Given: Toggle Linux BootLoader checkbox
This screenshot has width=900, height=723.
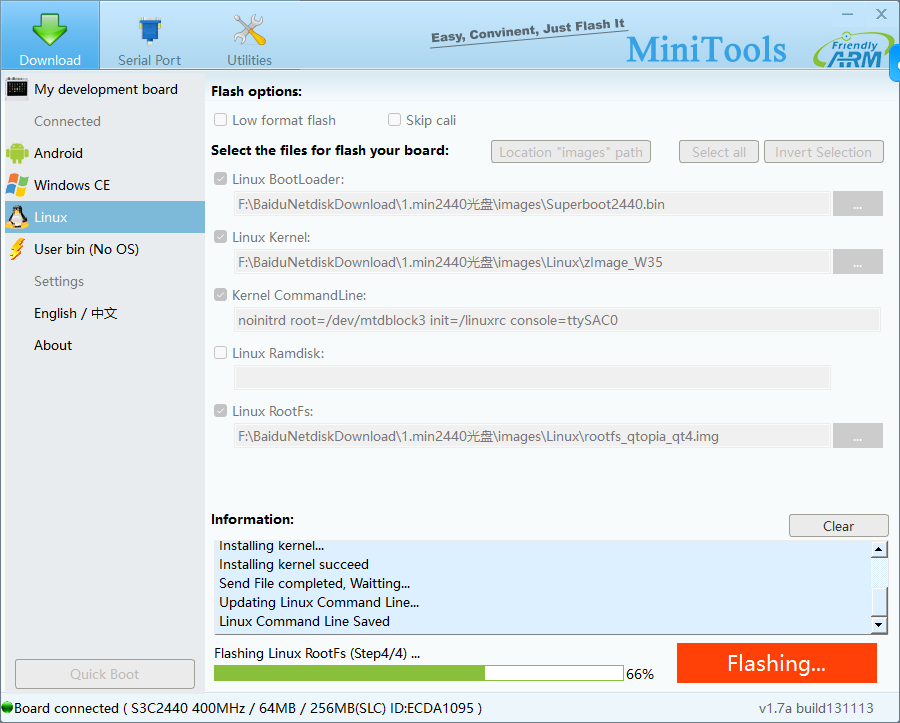Looking at the screenshot, I should point(220,178).
